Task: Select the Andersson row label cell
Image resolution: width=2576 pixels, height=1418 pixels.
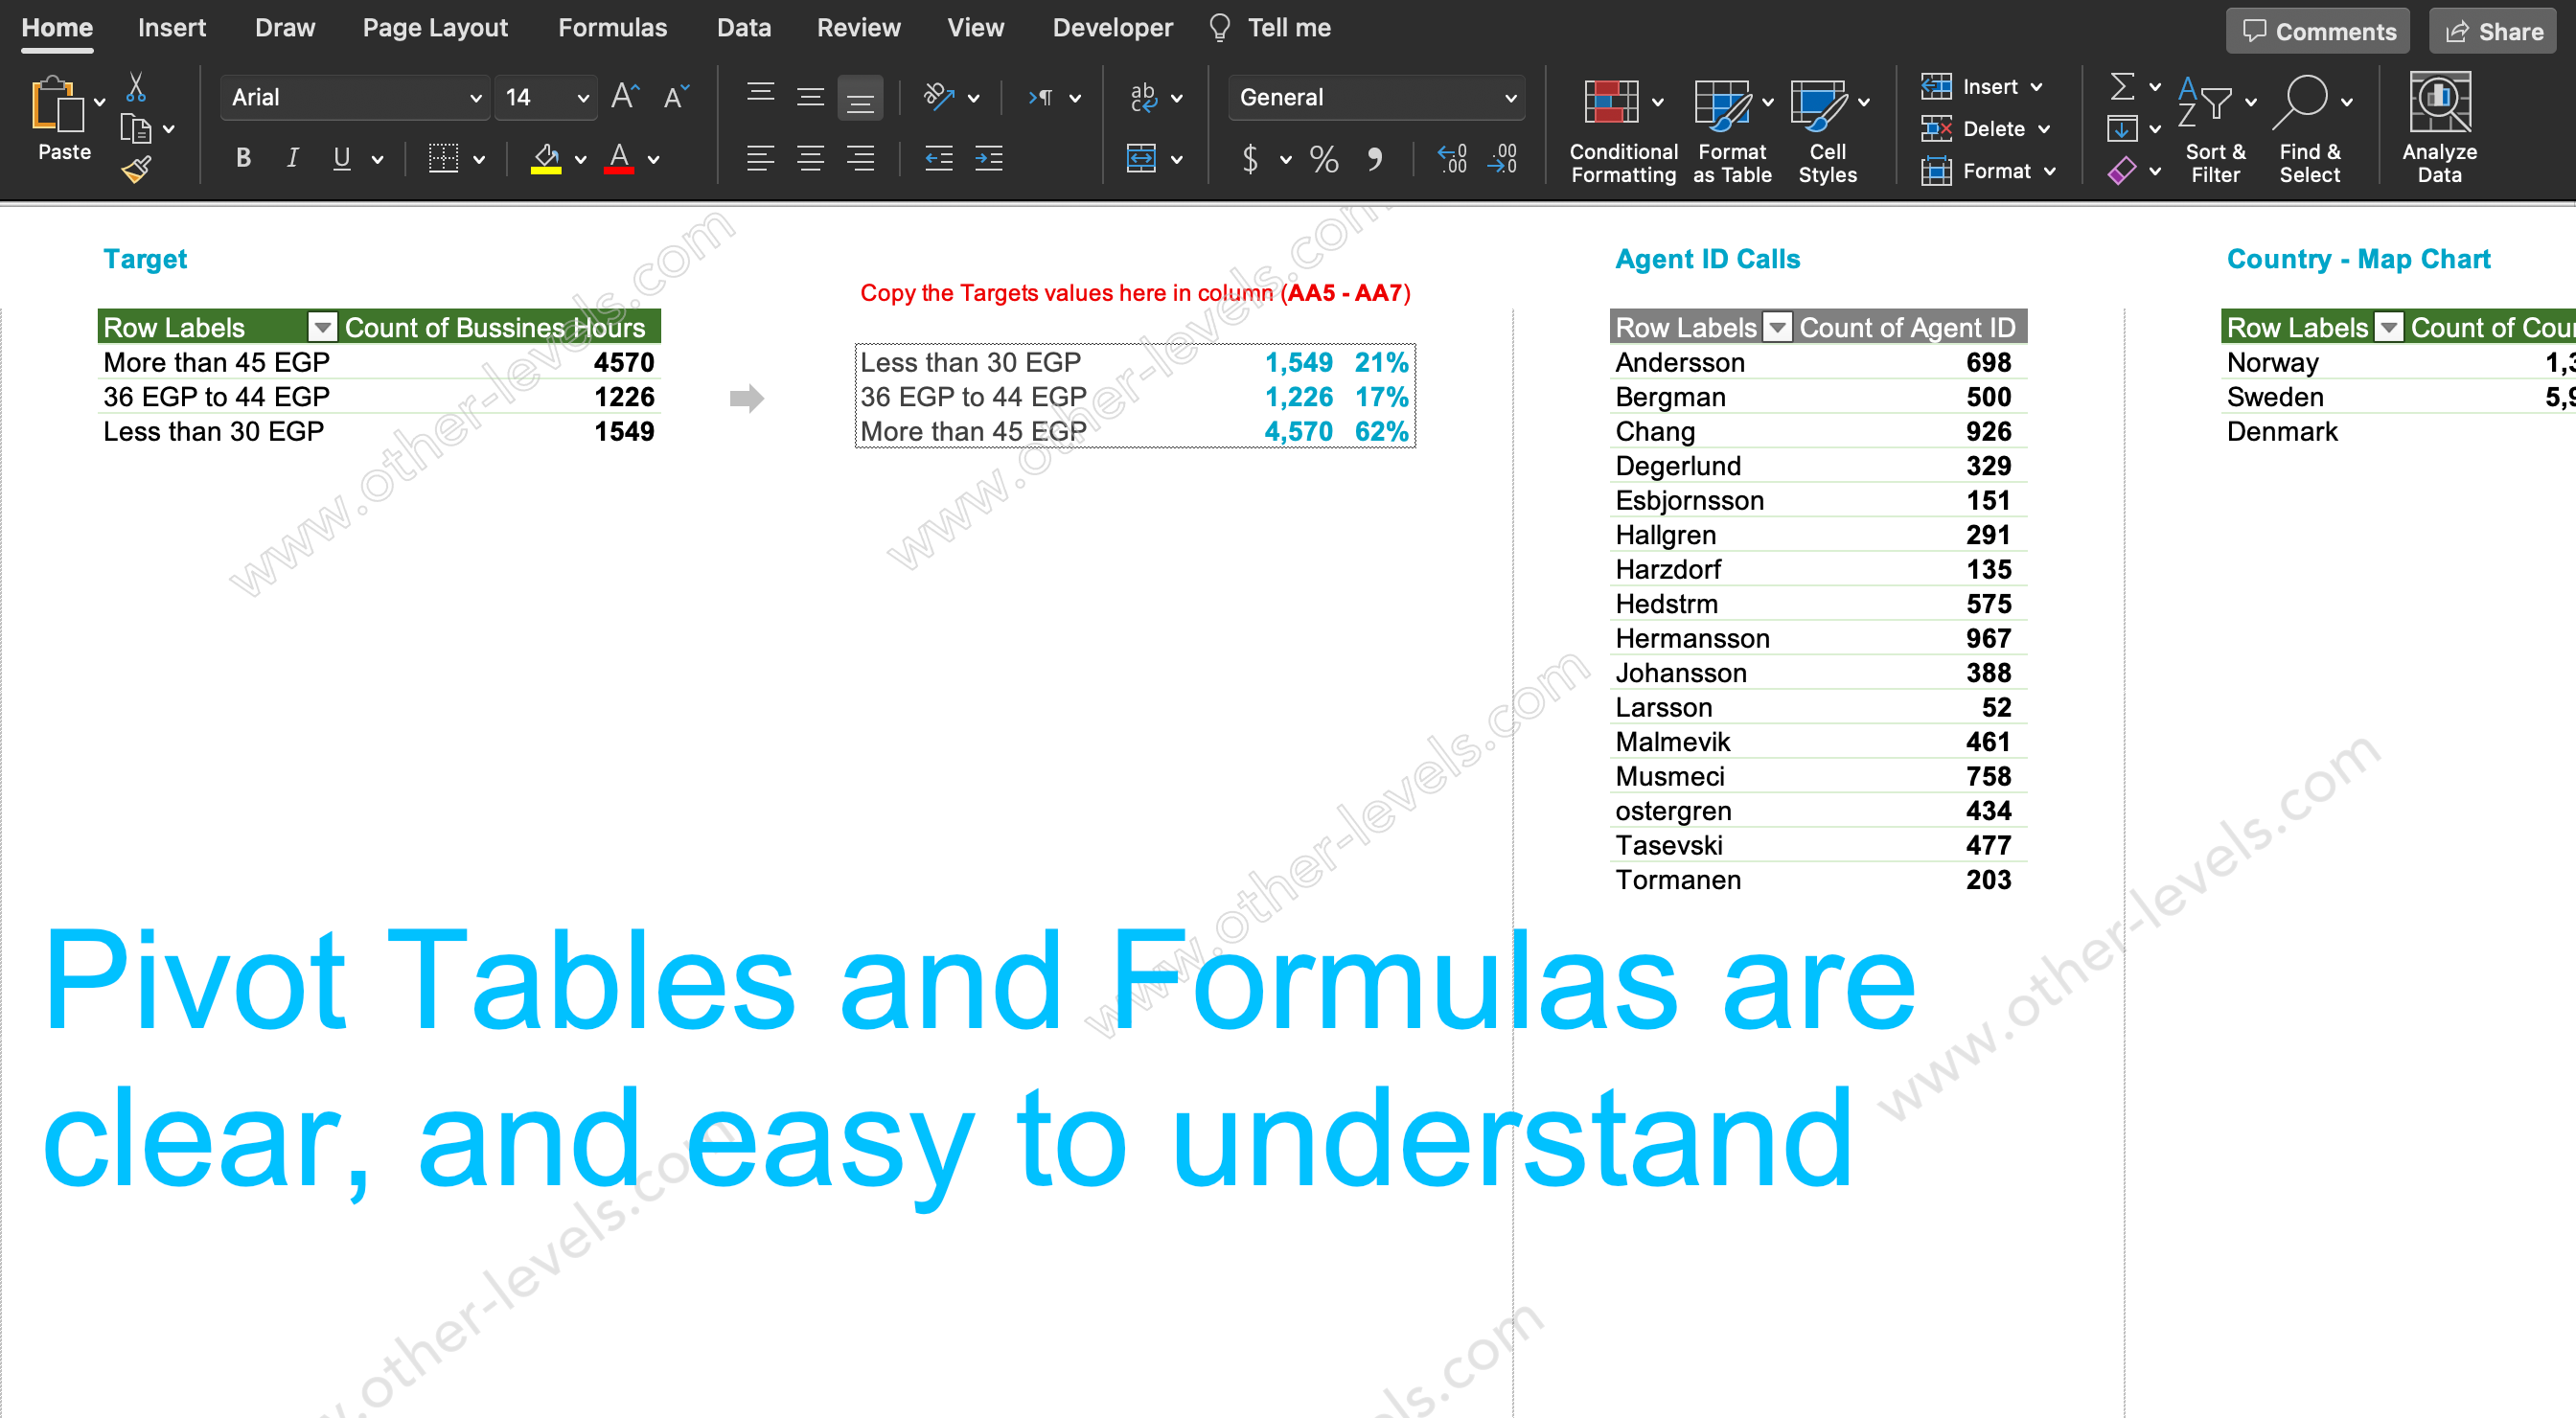Action: (1680, 362)
